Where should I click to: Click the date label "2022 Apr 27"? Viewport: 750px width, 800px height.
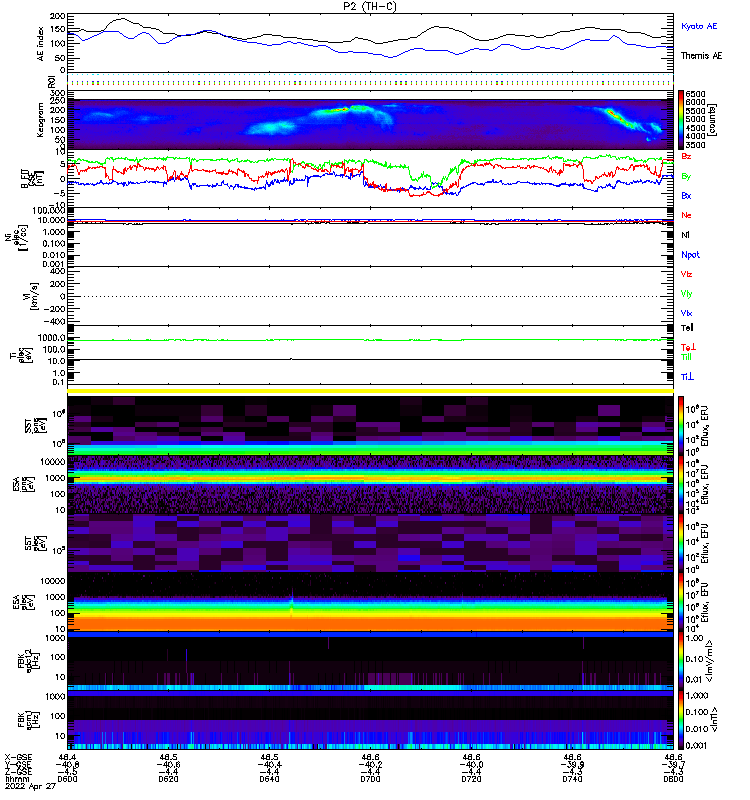coord(30,786)
